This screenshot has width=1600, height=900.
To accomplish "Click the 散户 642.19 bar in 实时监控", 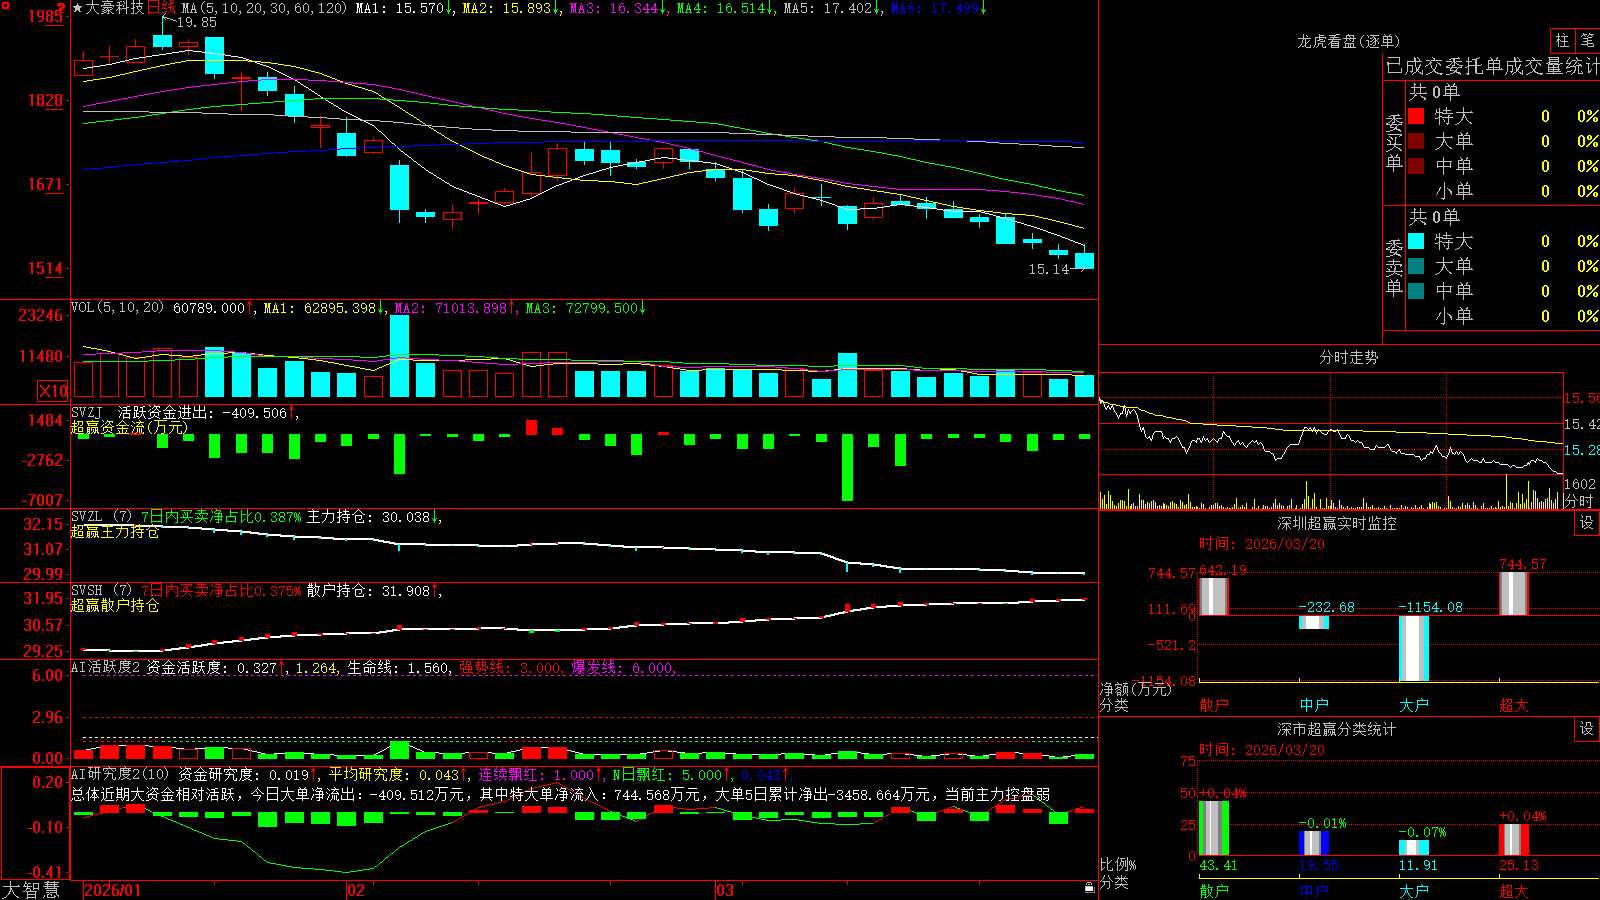I will 1214,596.
